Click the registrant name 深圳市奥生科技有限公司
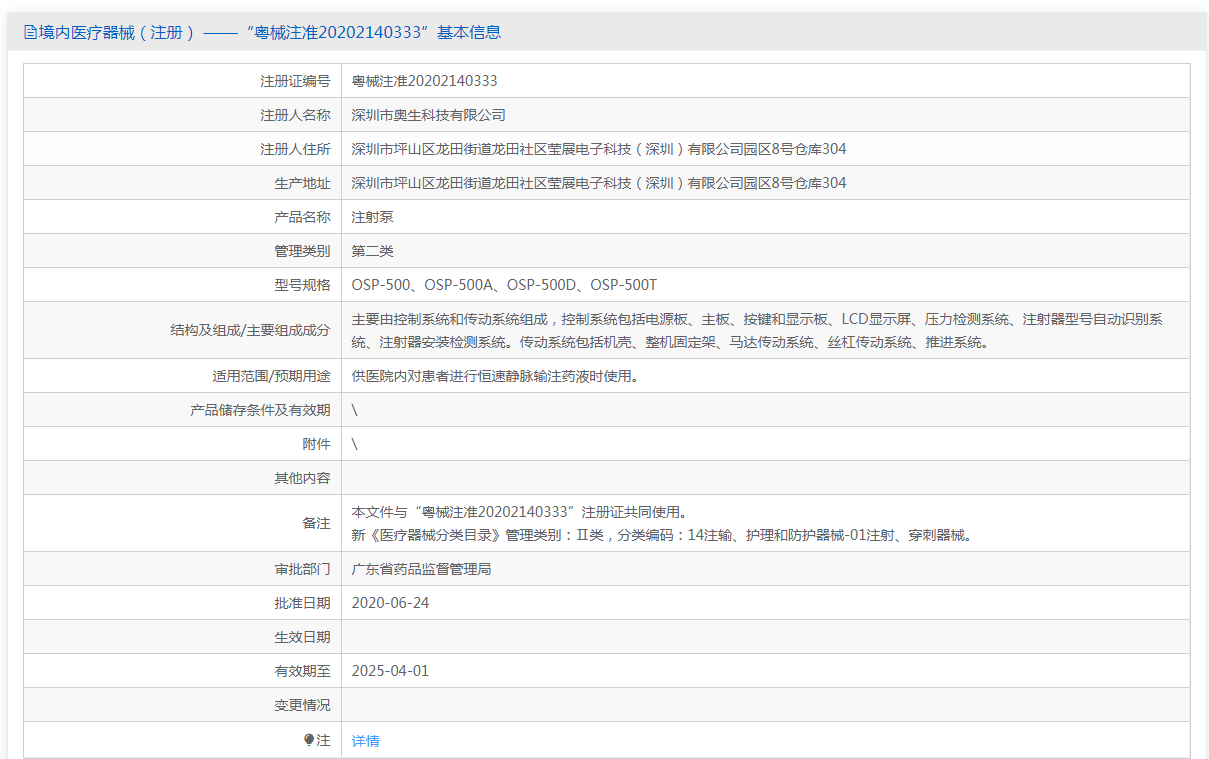 click(428, 115)
